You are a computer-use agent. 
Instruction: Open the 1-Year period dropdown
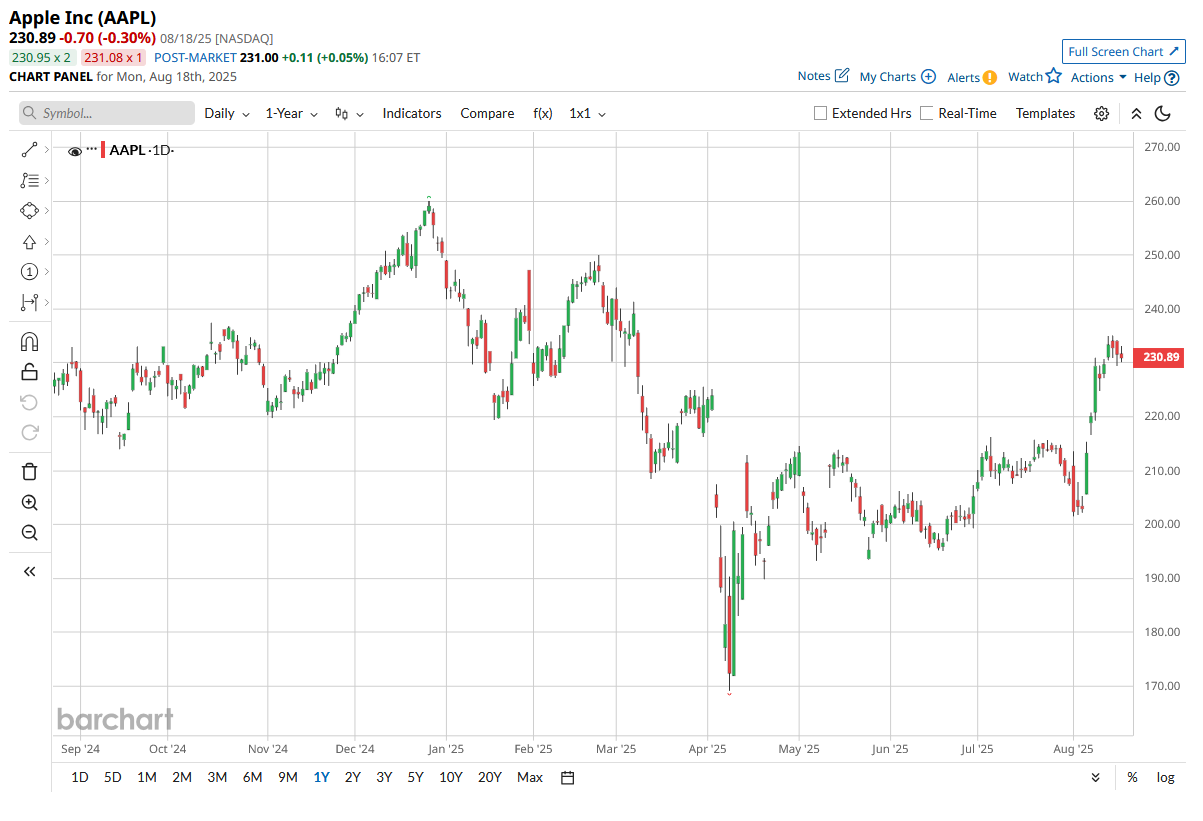tap(292, 114)
